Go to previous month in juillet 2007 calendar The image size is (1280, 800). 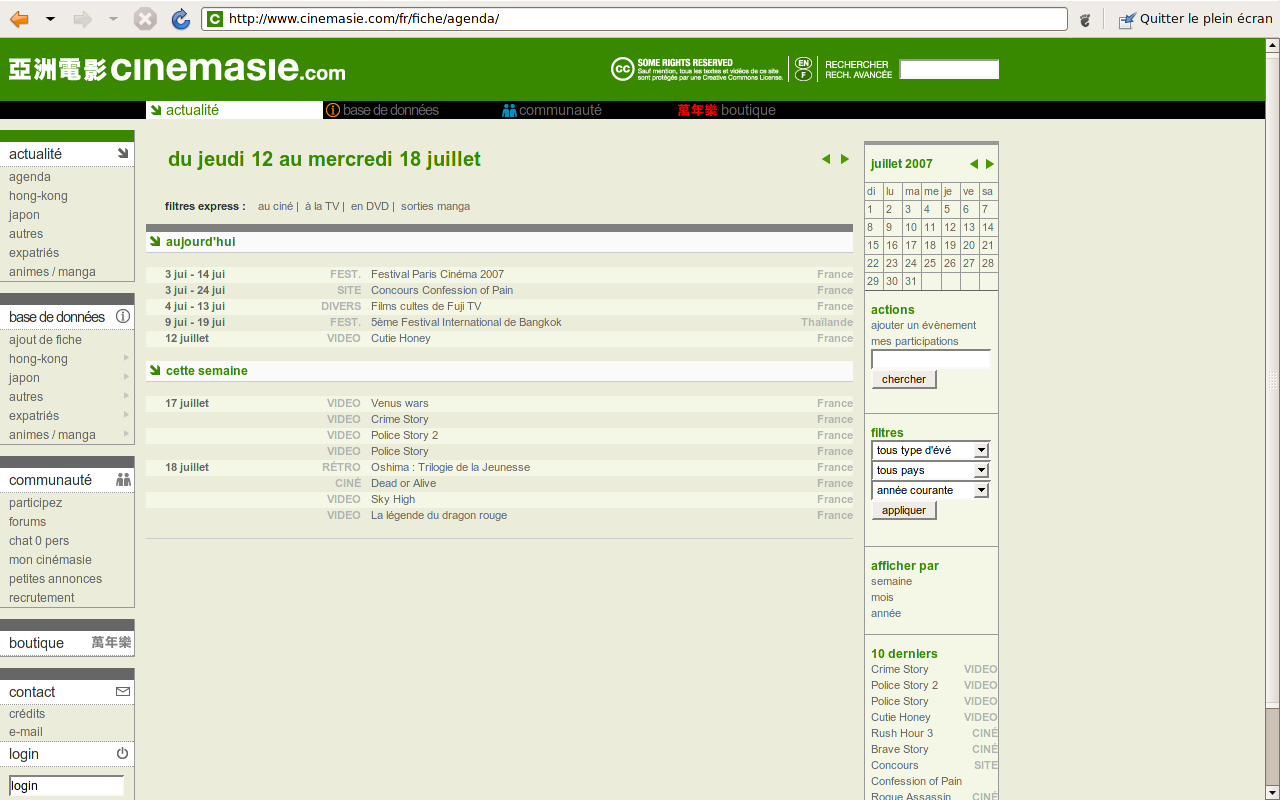tap(973, 164)
